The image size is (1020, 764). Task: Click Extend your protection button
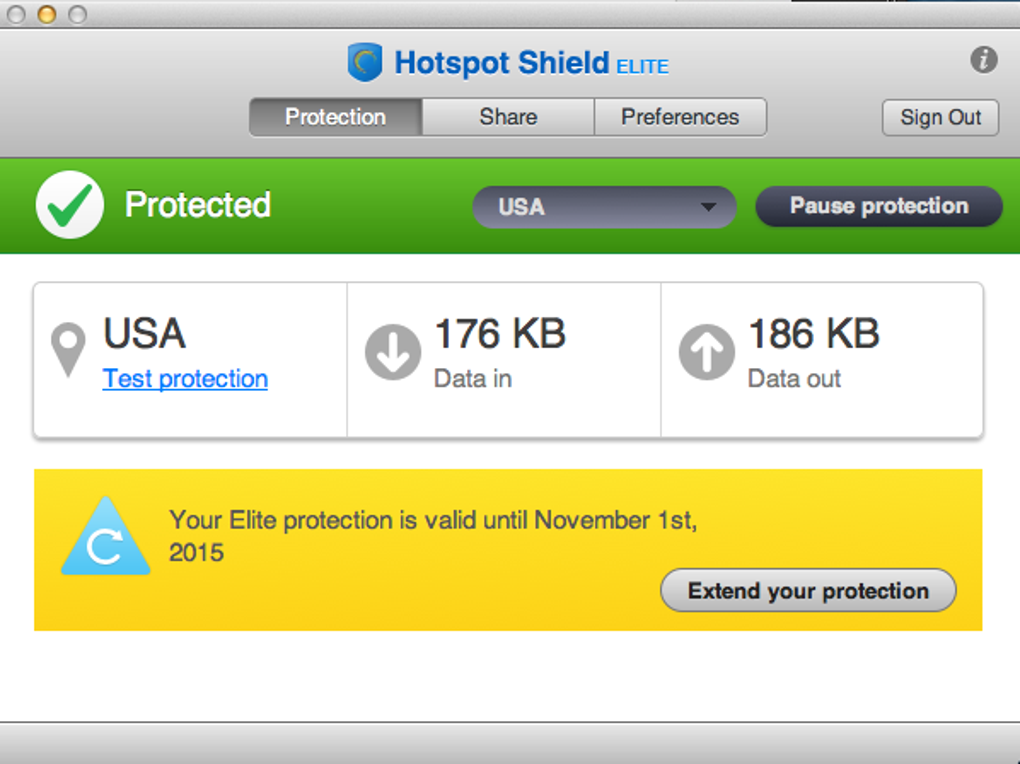pos(808,591)
